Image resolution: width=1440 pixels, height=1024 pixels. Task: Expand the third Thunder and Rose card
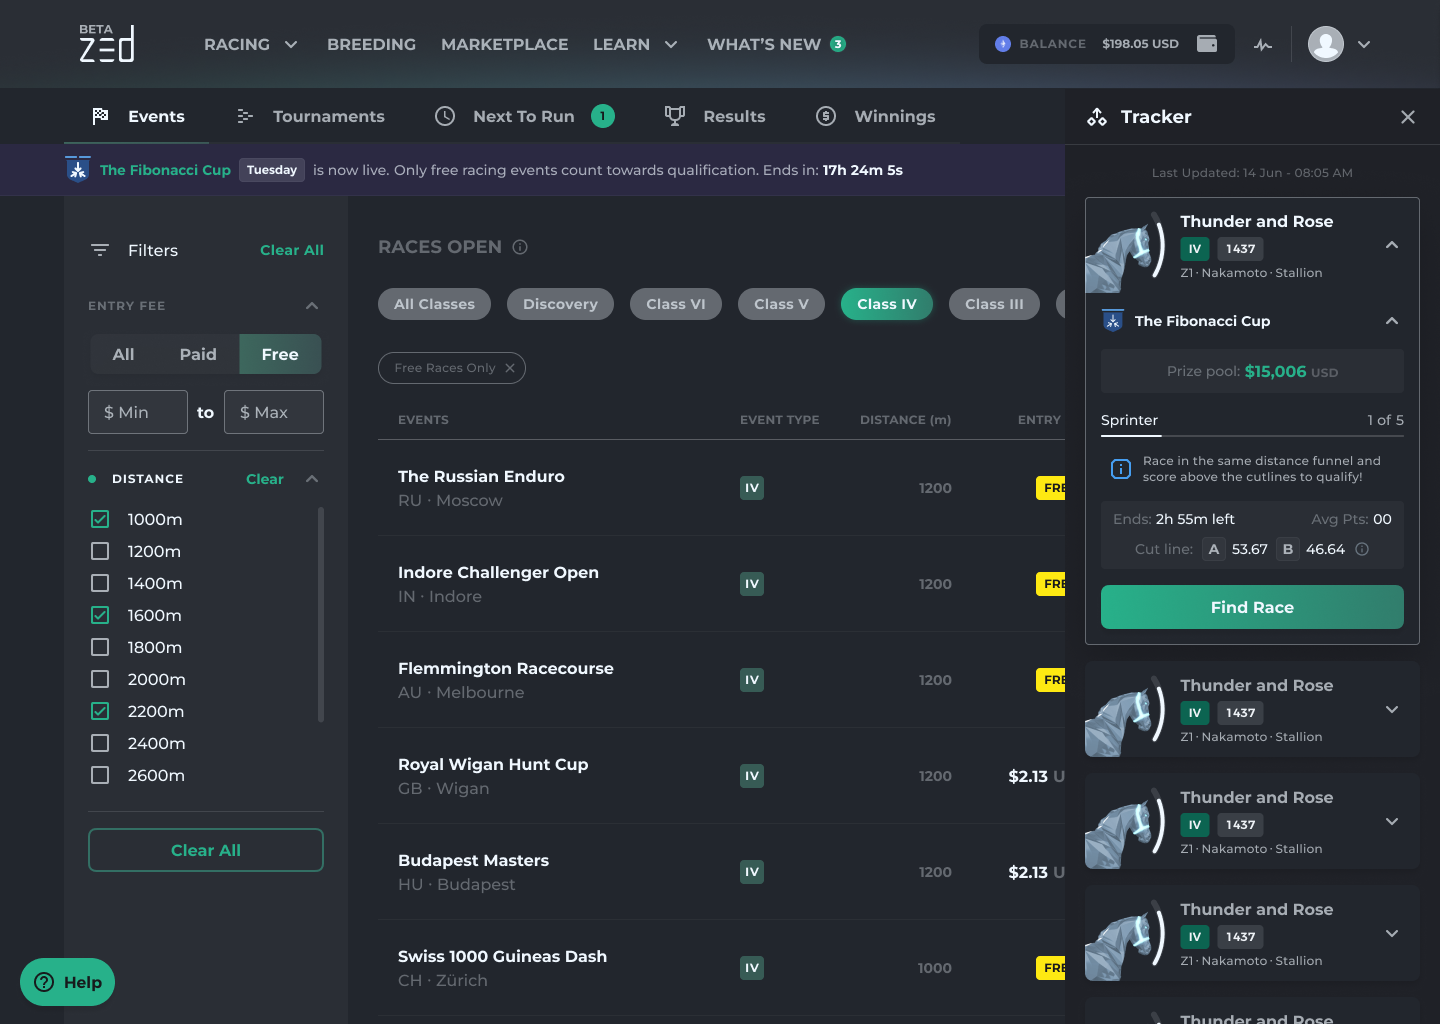tap(1392, 821)
